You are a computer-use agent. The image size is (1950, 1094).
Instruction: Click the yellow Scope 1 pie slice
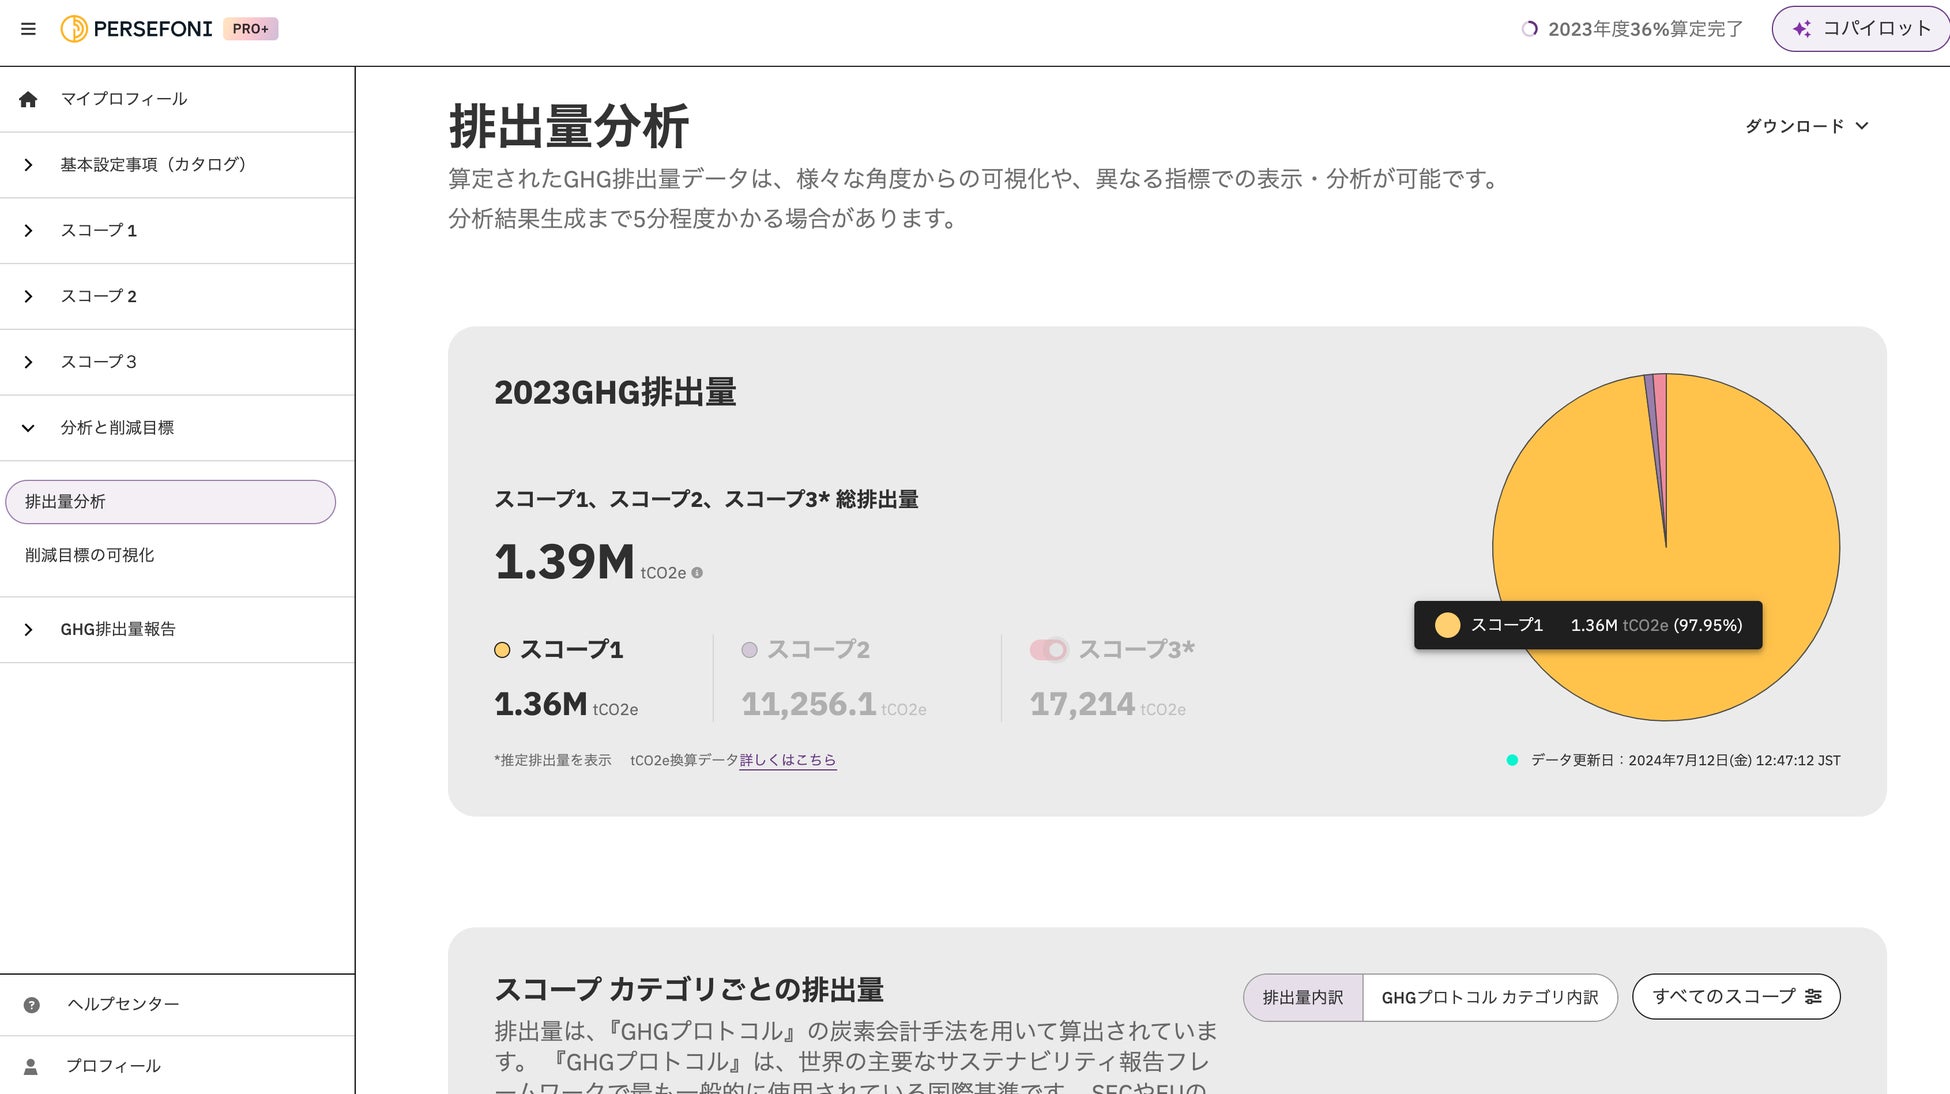[x=1600, y=500]
